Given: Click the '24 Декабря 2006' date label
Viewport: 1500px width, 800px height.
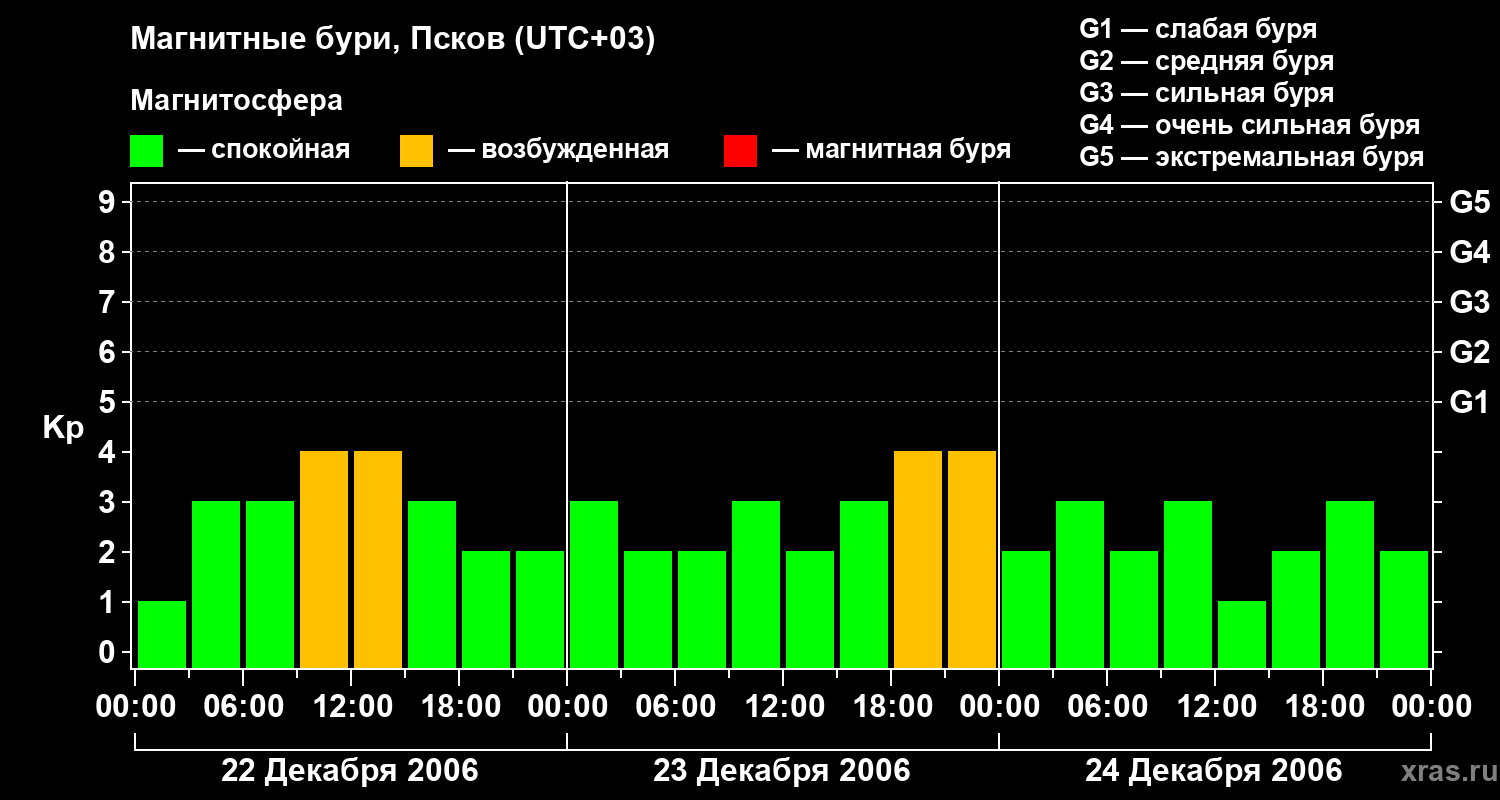Looking at the screenshot, I should click(1214, 771).
